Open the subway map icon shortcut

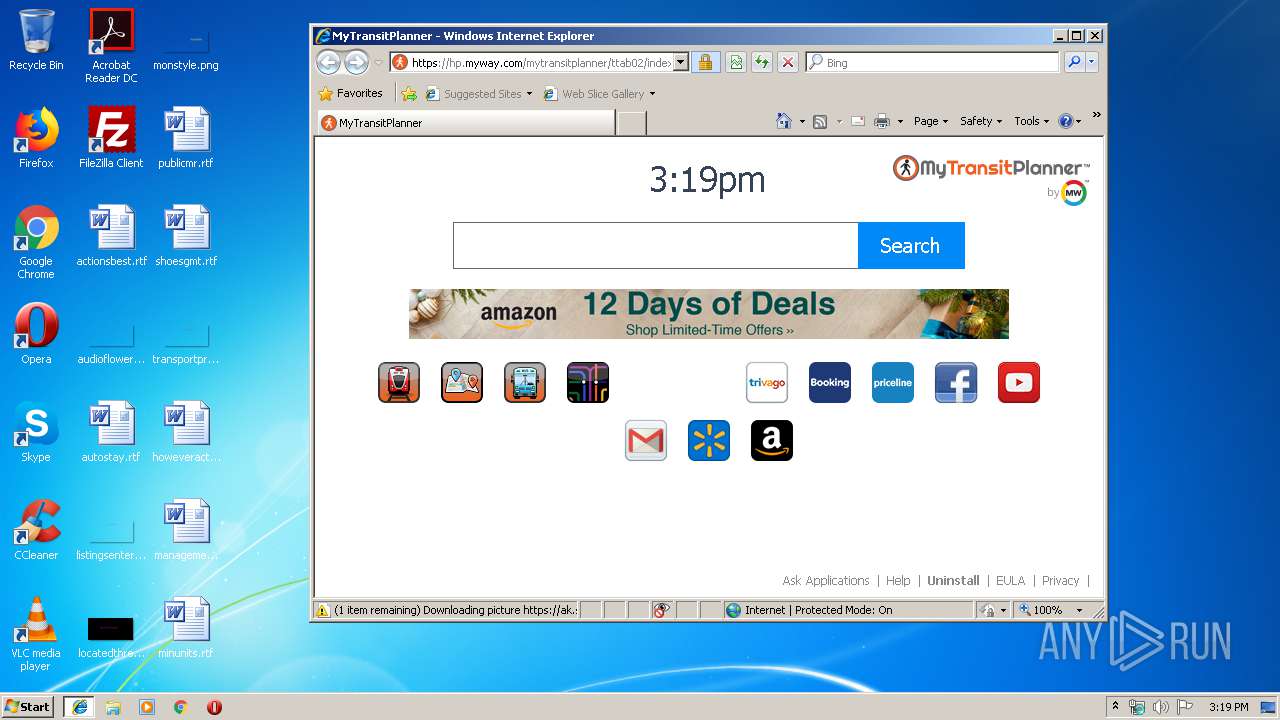pos(588,382)
